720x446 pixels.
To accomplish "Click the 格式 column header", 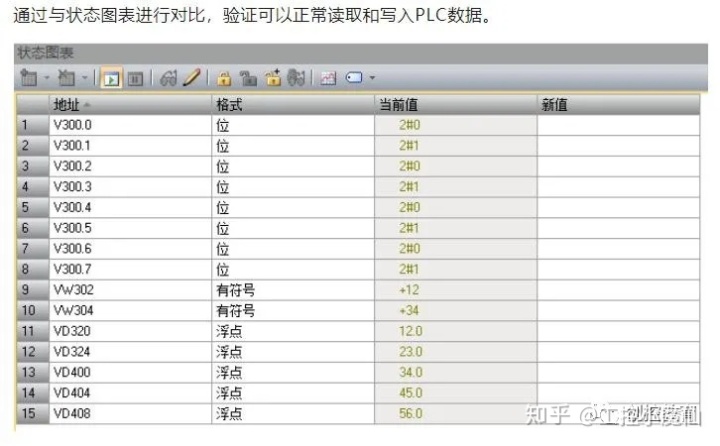I will point(293,105).
